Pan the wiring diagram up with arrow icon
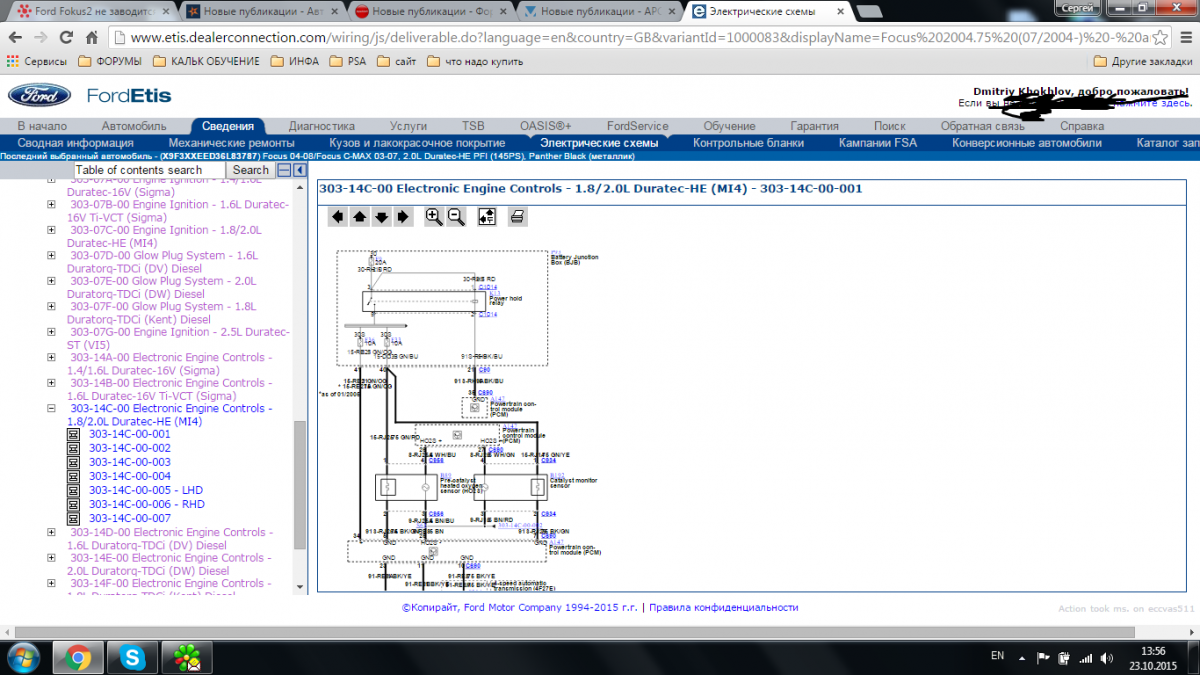This screenshot has height=675, width=1200. coord(359,217)
